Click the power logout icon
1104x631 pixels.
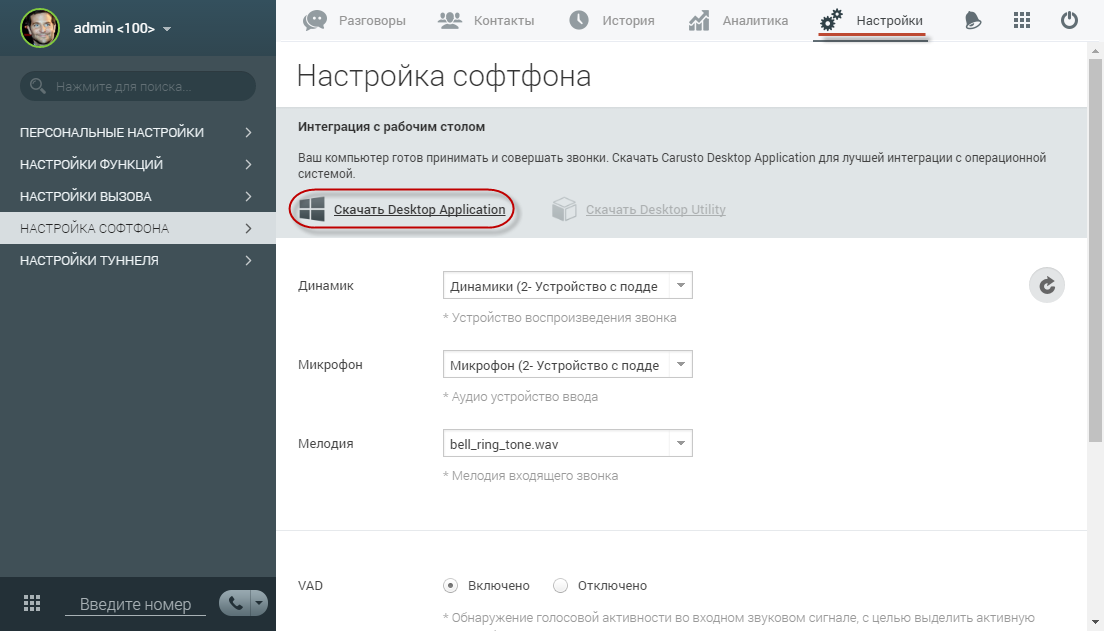pos(1069,20)
